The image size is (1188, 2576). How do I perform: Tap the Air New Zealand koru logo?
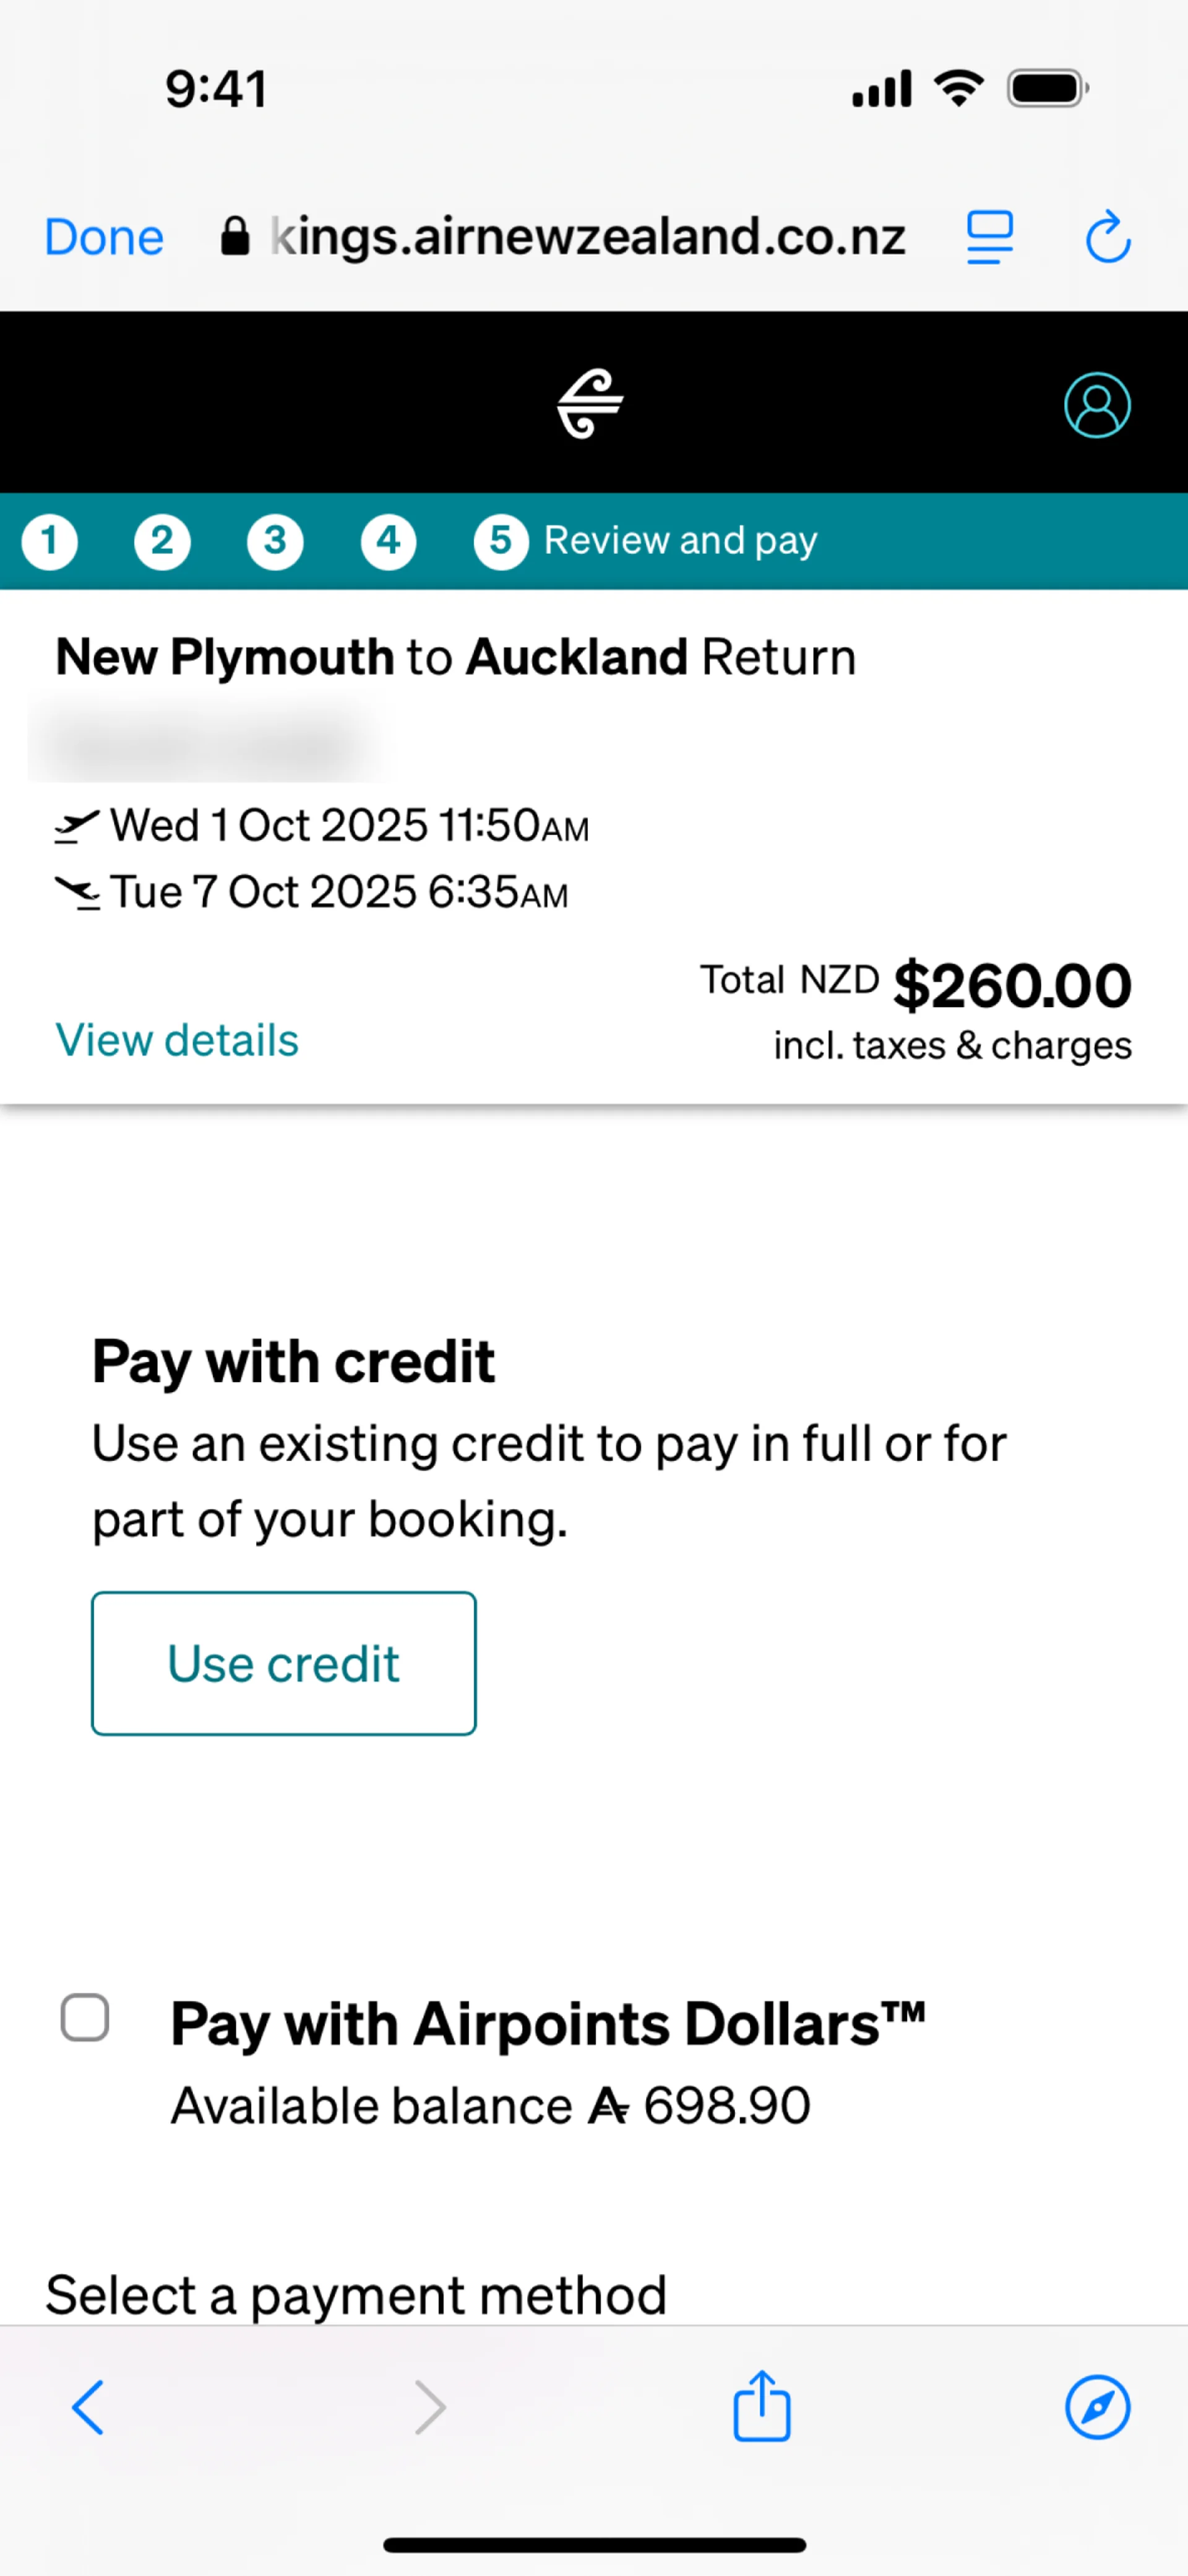pyautogui.click(x=590, y=403)
